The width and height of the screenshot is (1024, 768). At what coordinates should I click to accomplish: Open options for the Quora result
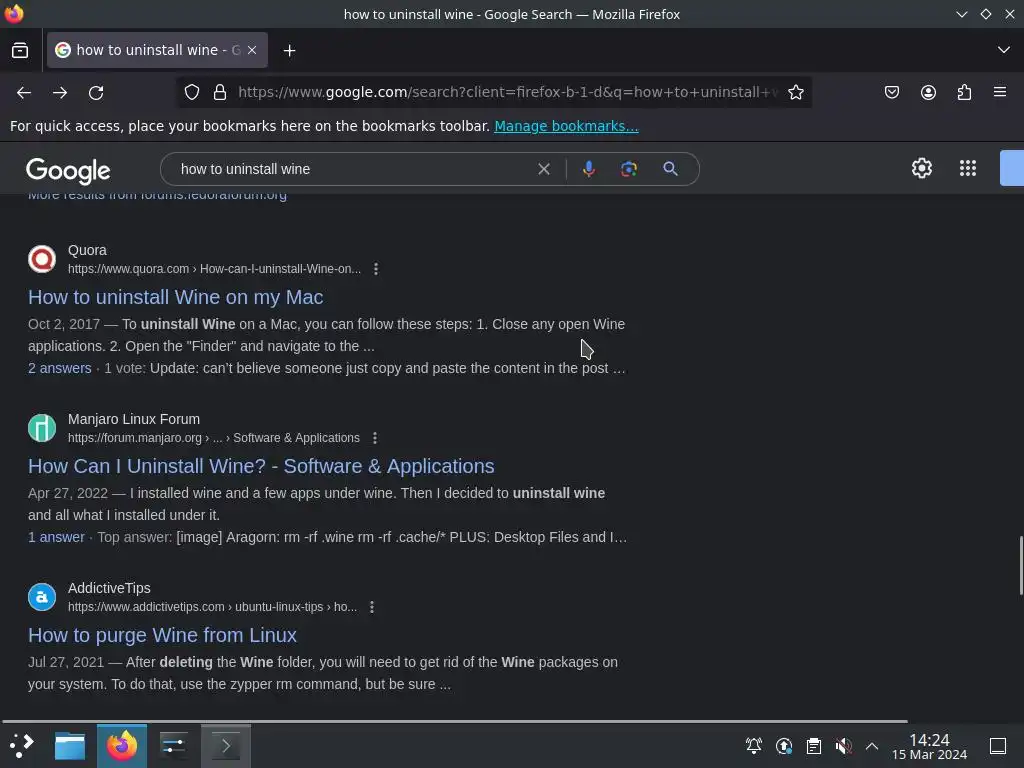[x=376, y=269]
